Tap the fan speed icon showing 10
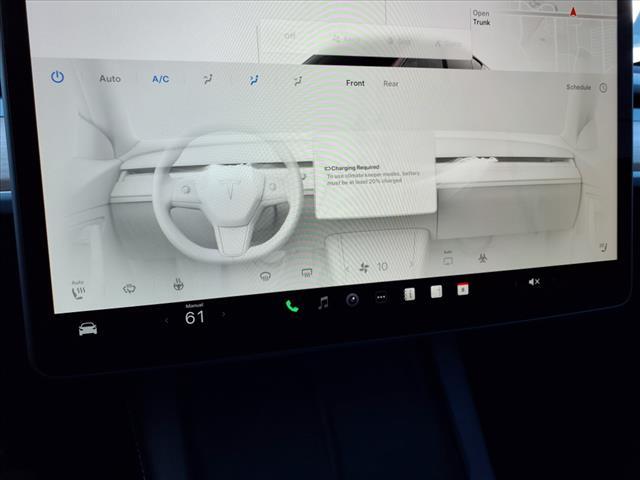 point(364,267)
